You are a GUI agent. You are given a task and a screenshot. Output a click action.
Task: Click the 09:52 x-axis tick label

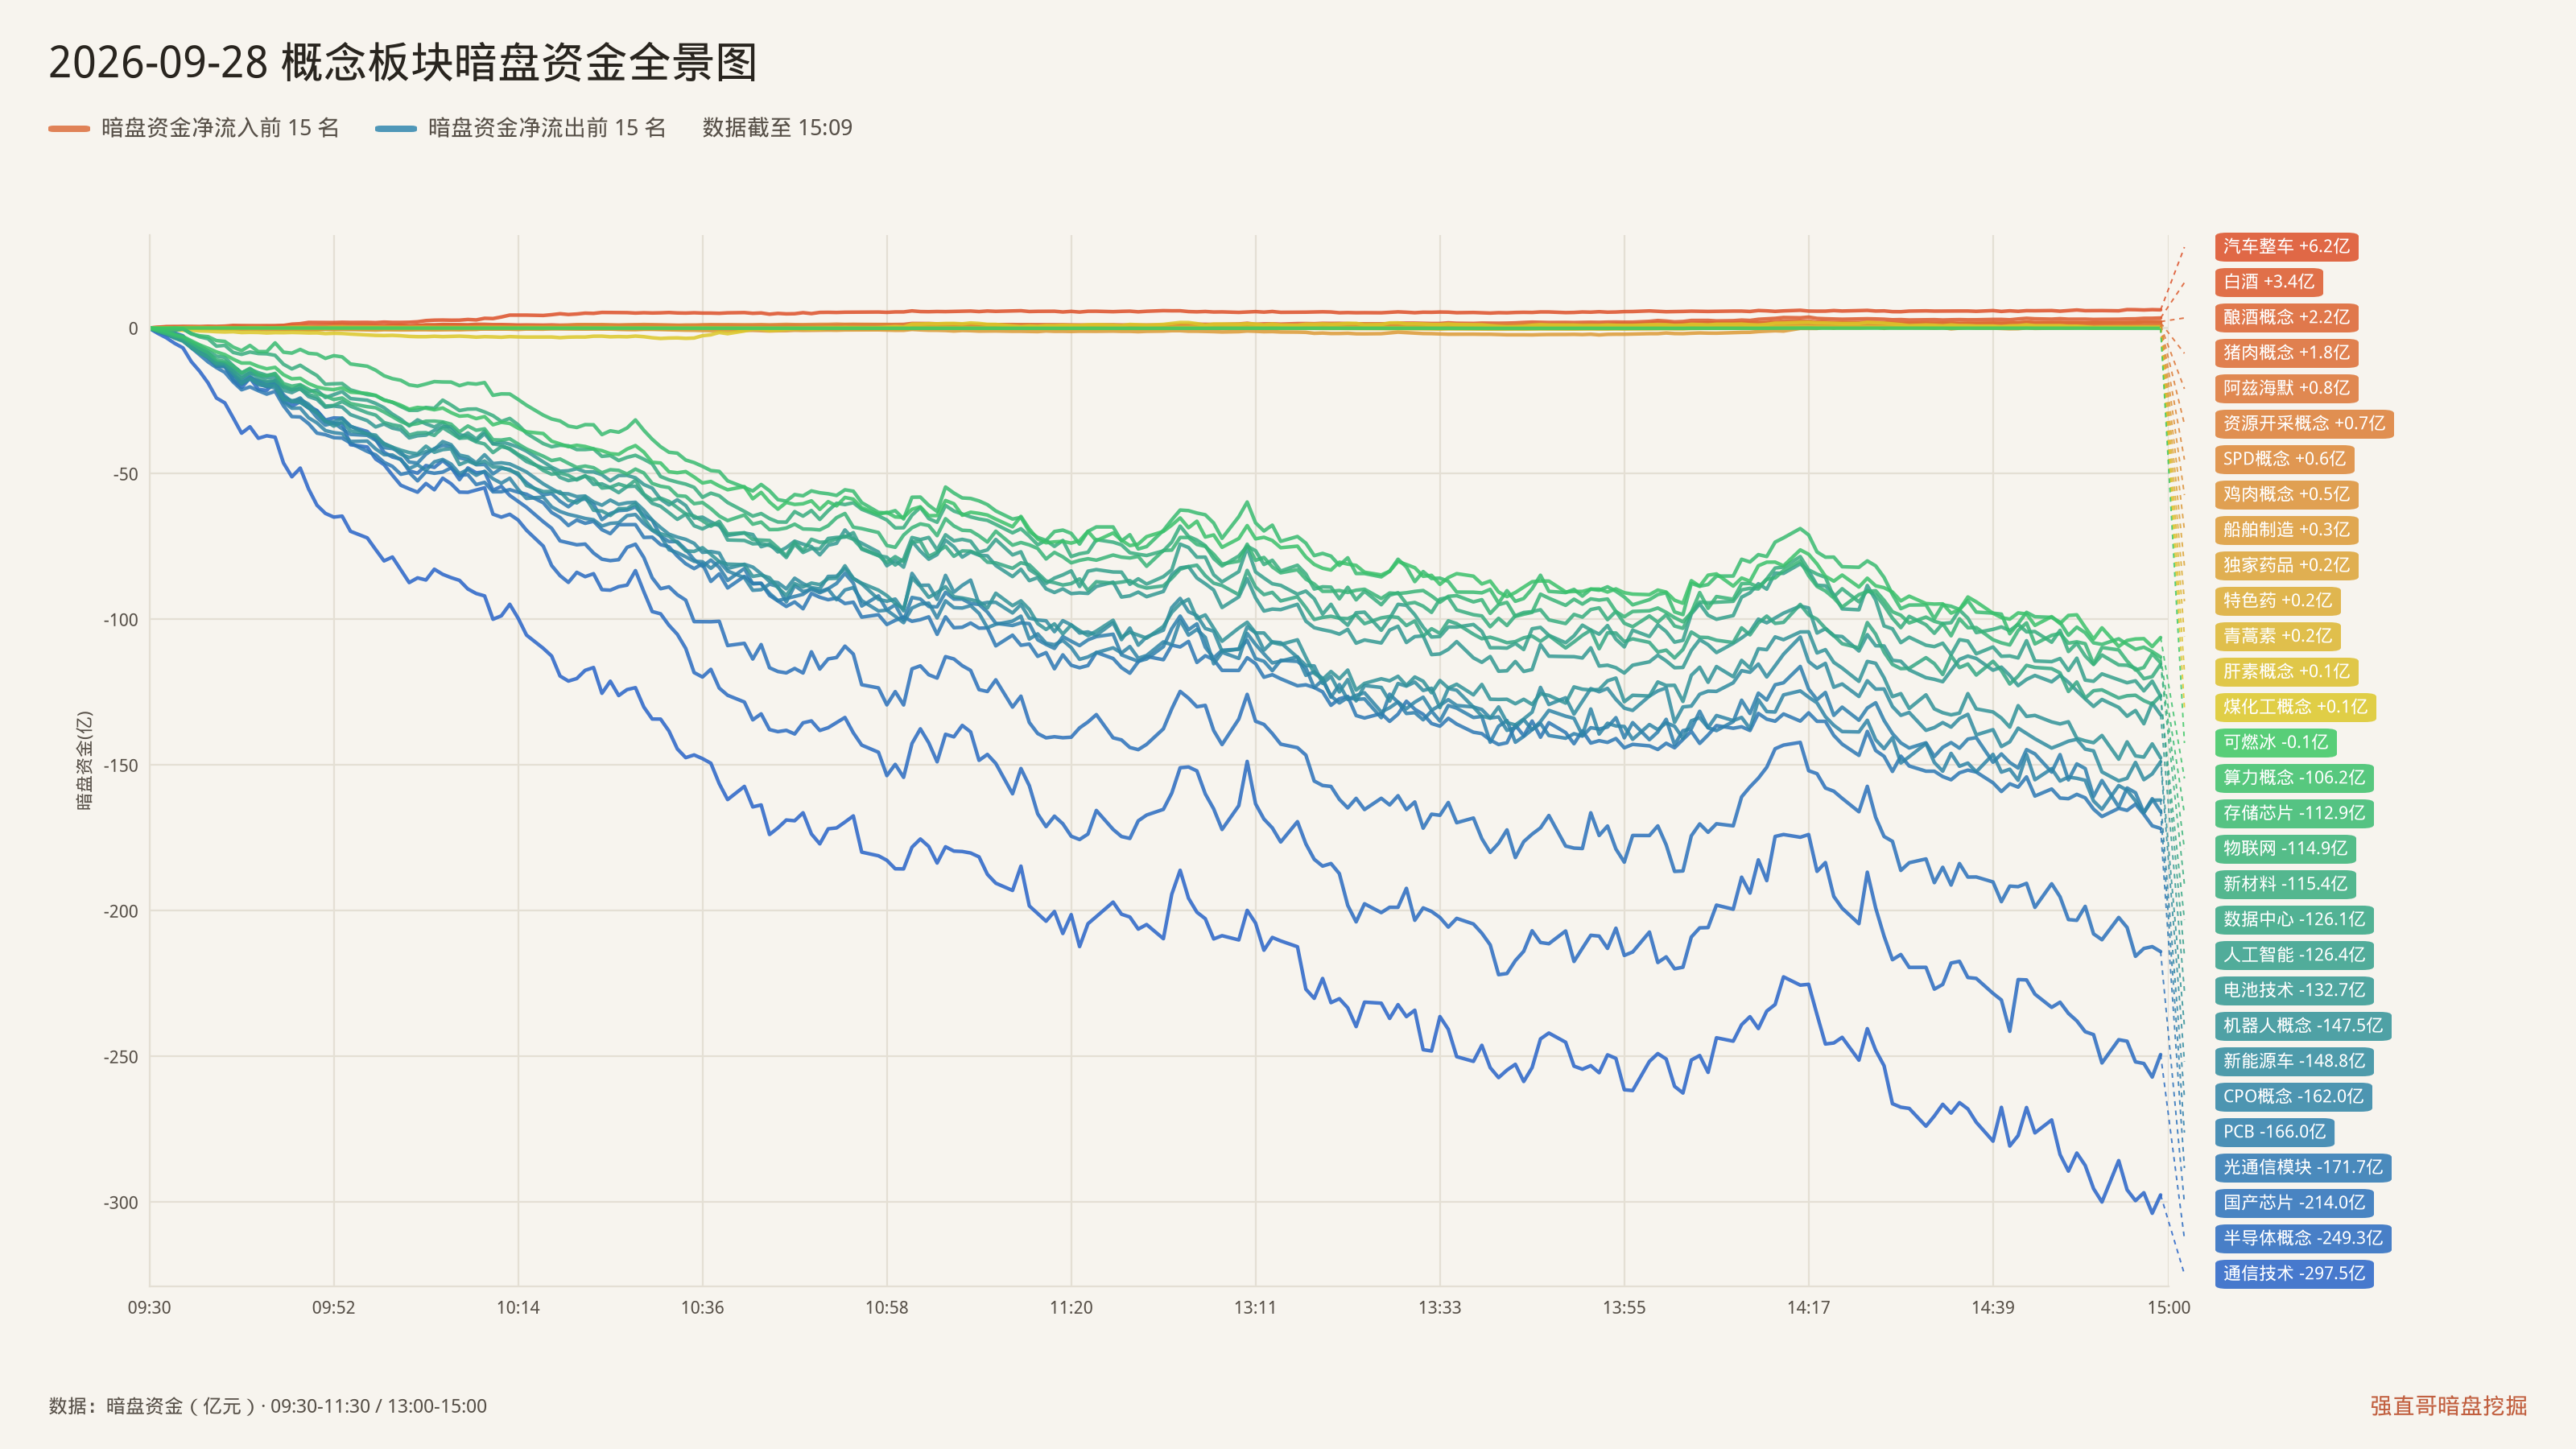tap(334, 1307)
